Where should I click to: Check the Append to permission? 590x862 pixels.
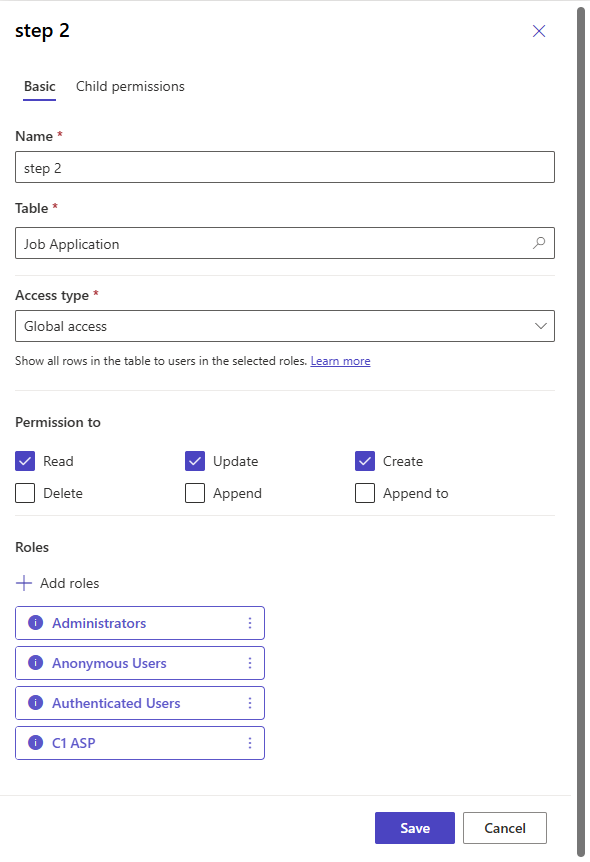(365, 493)
